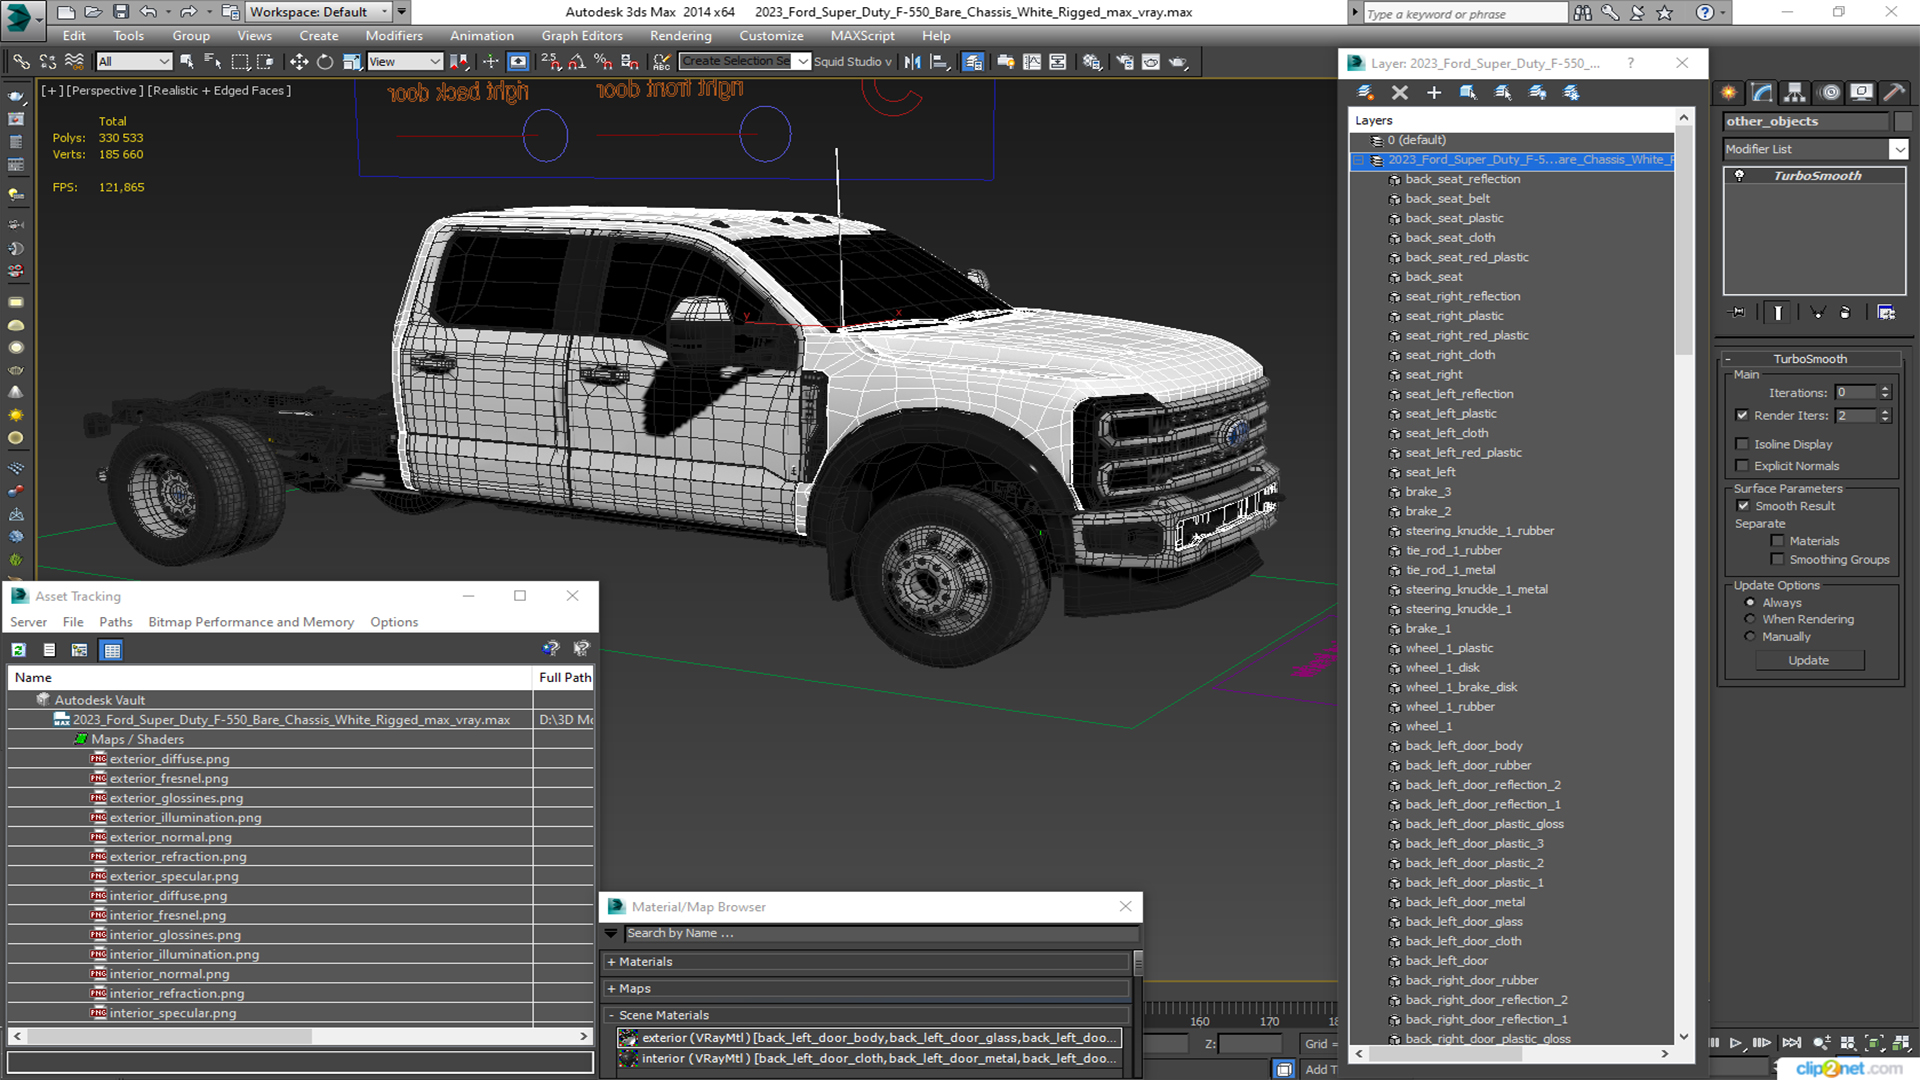Open the Workspace Default dropdown
The image size is (1920, 1080).
319,12
